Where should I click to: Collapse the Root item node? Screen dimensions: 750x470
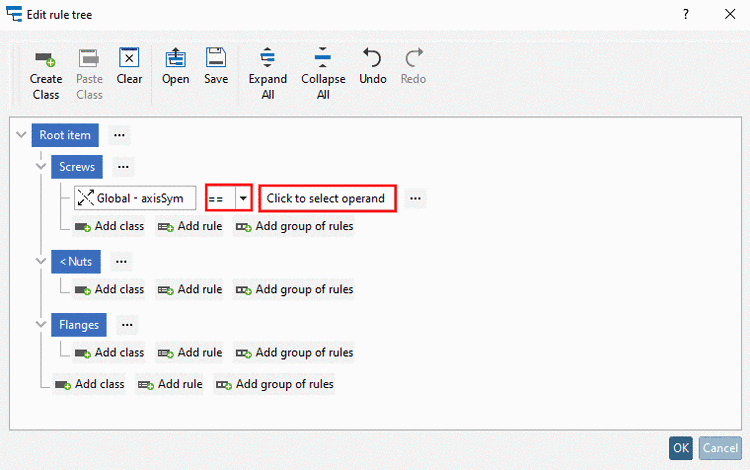[x=21, y=135]
